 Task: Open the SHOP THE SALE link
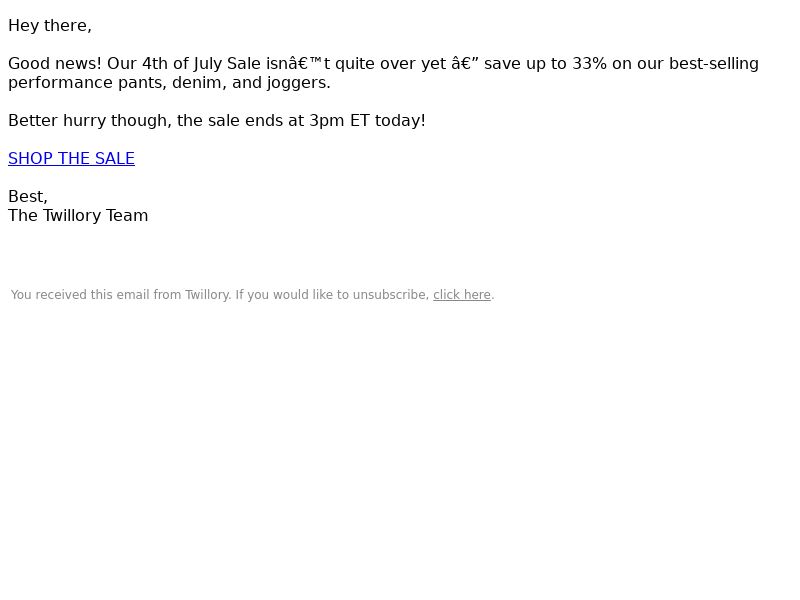(71, 158)
